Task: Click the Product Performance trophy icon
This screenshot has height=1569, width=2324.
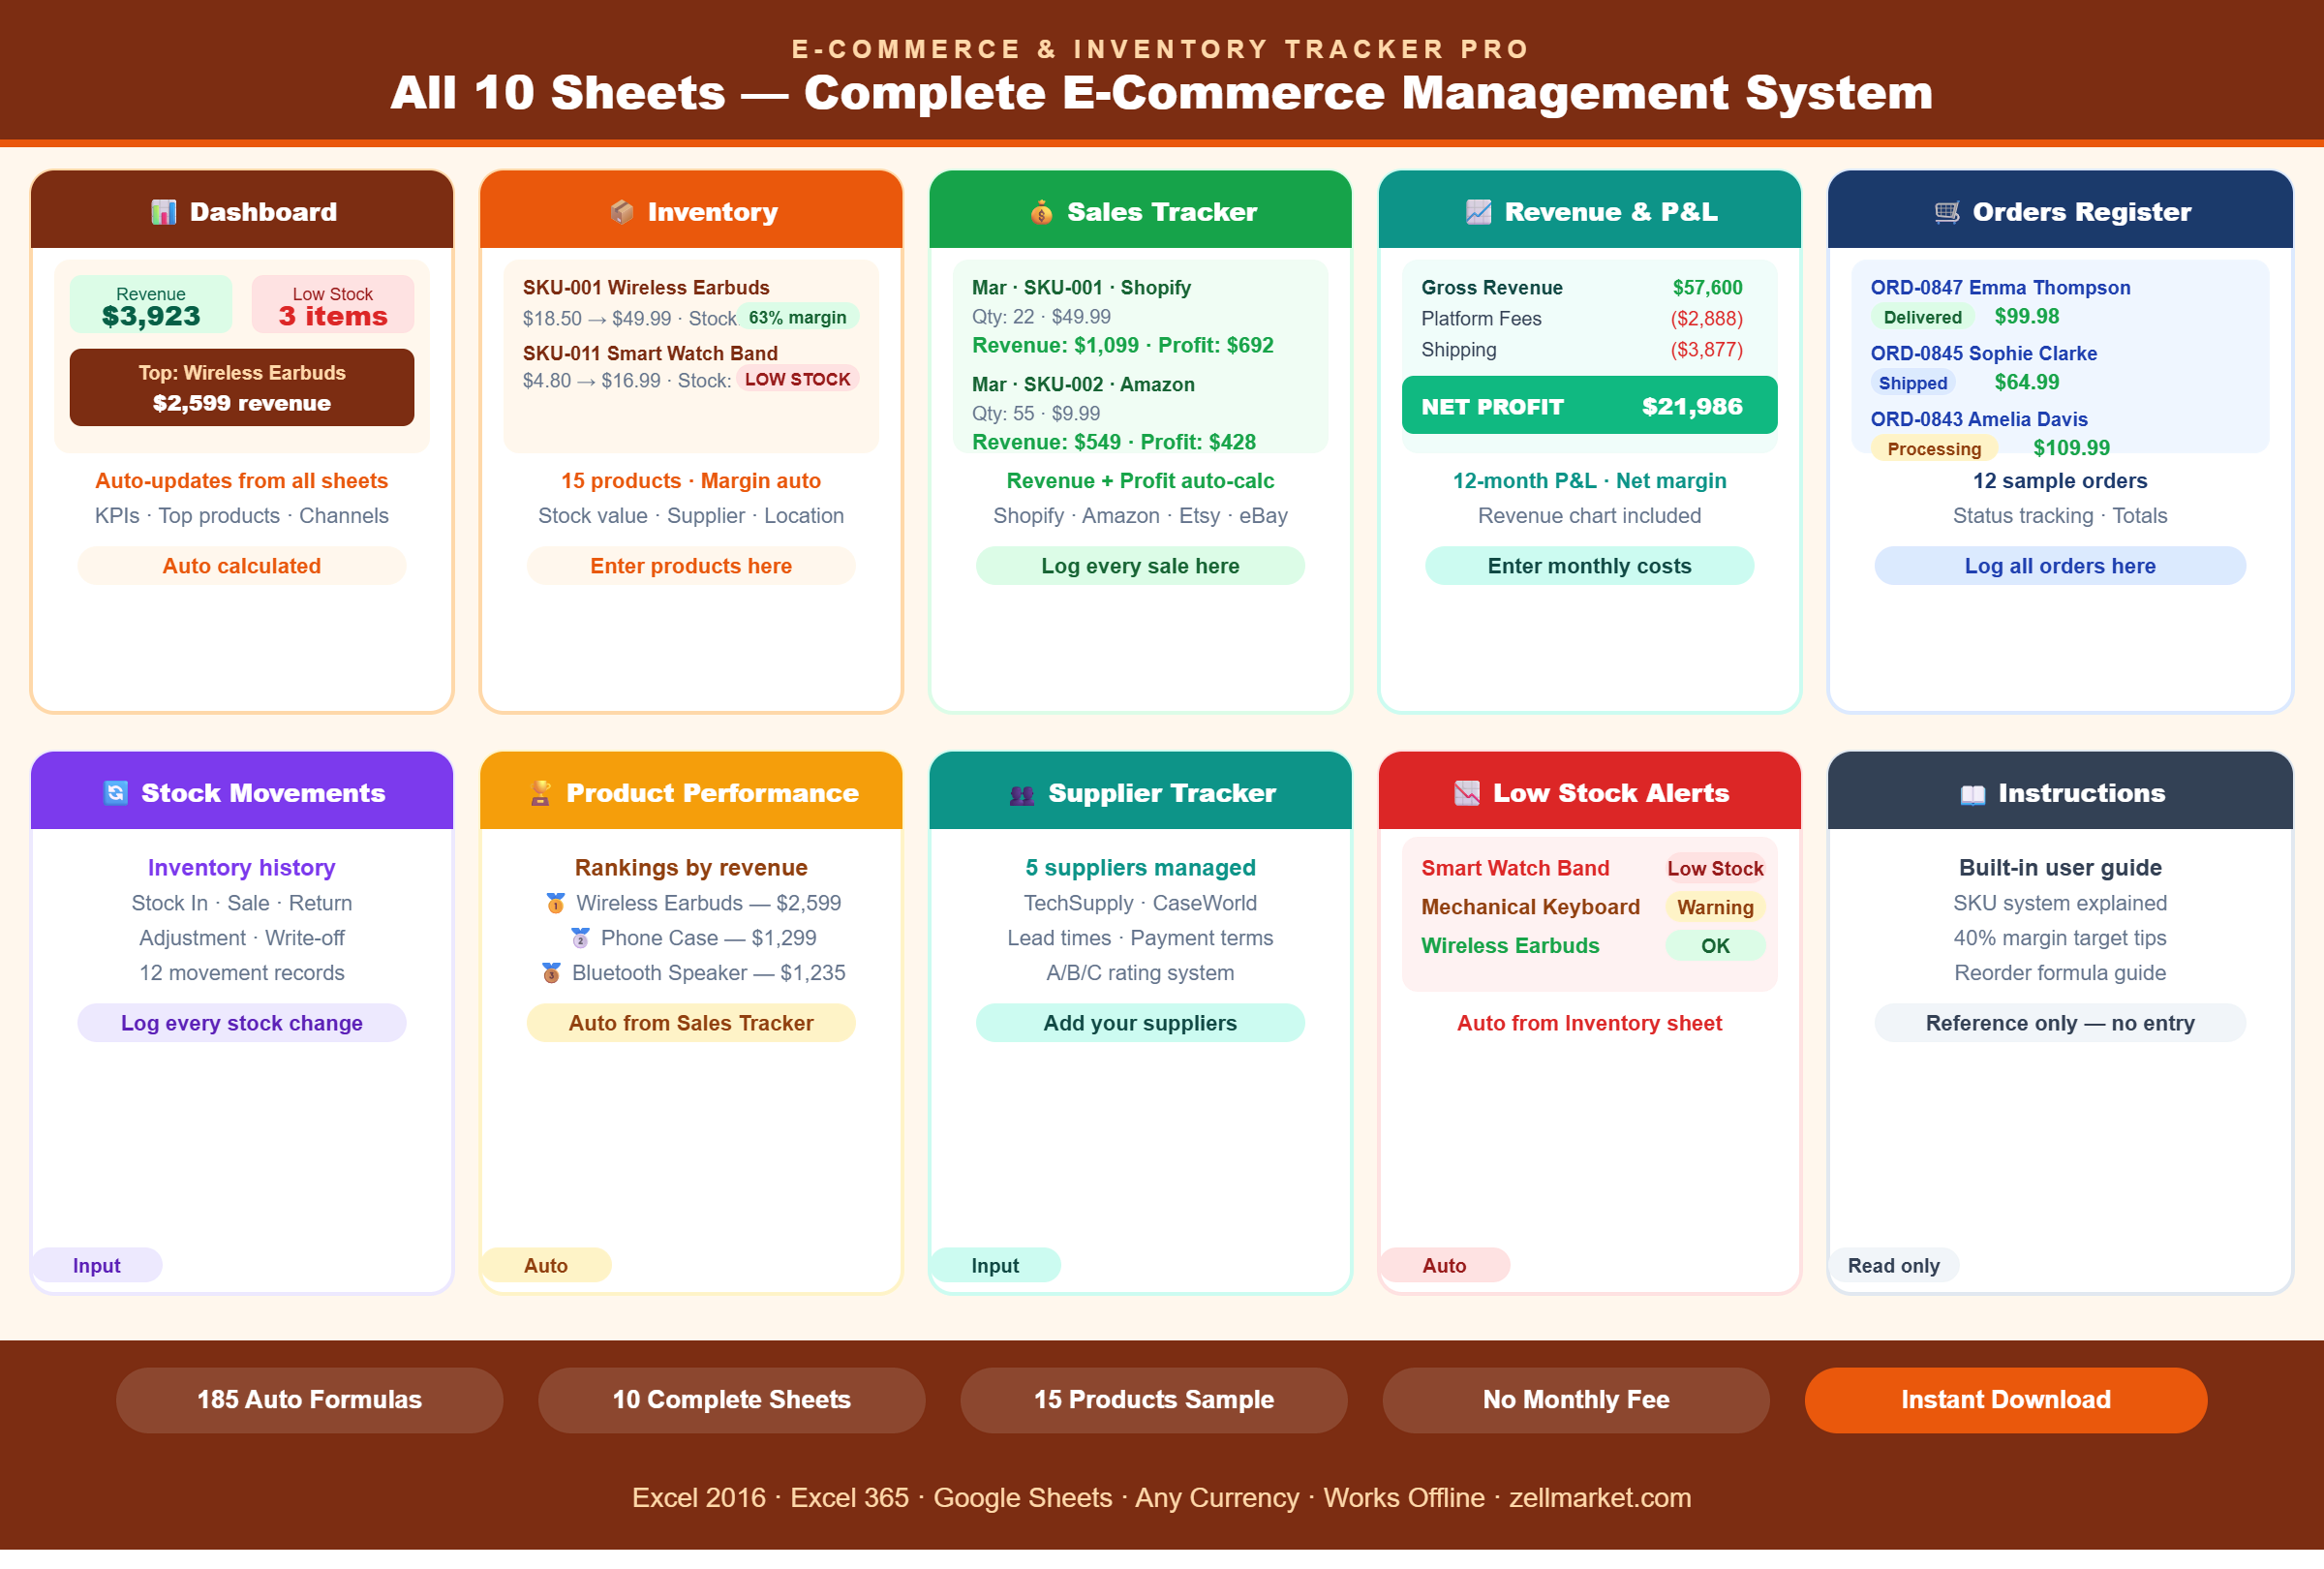Action: (541, 793)
